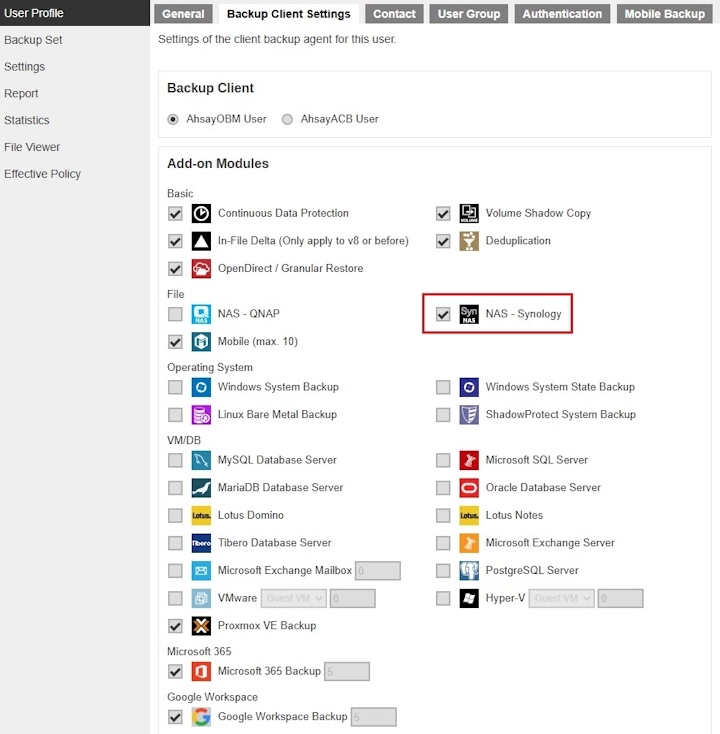The width and height of the screenshot is (720, 734).
Task: Click the Oracle Database Server icon
Action: click(469, 488)
